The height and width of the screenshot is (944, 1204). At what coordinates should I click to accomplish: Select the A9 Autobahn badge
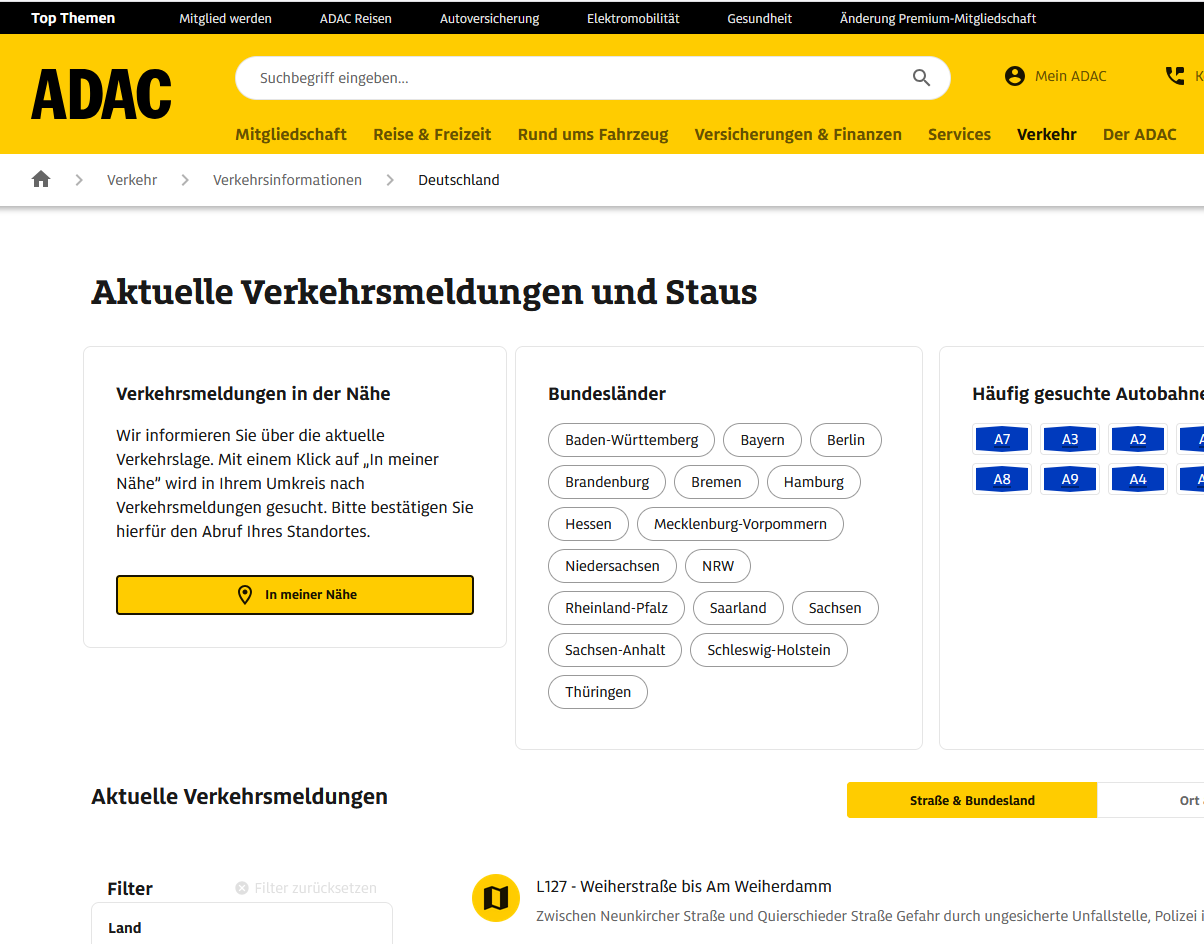point(1070,479)
